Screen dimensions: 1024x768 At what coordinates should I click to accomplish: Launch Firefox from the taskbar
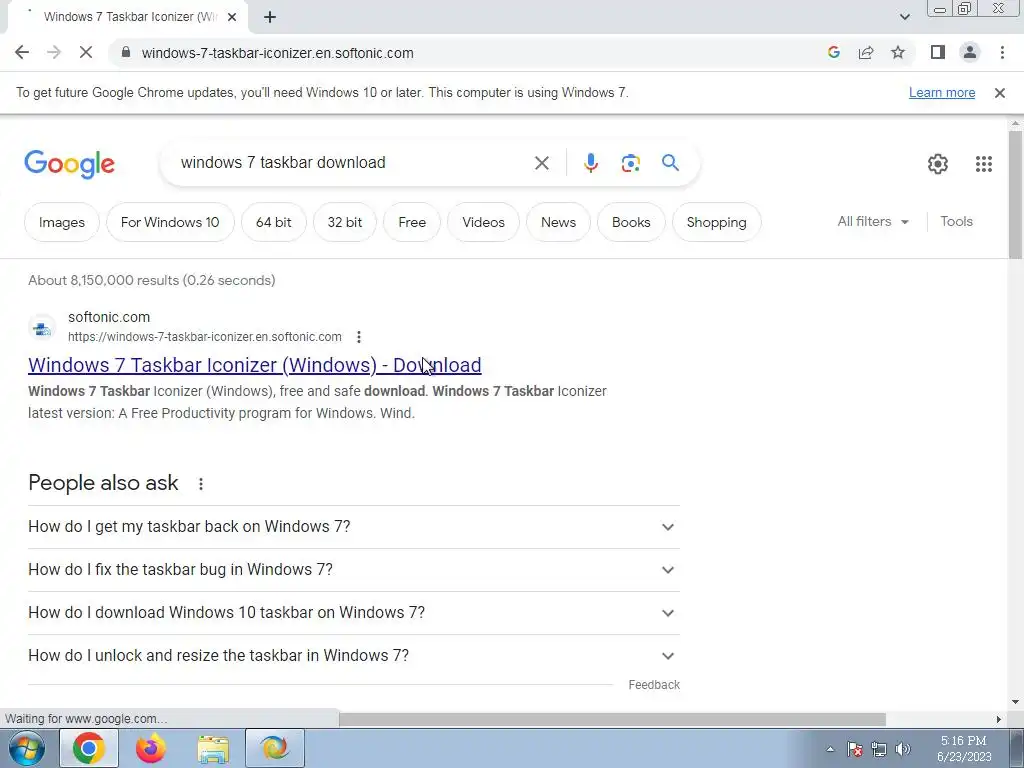[x=151, y=748]
